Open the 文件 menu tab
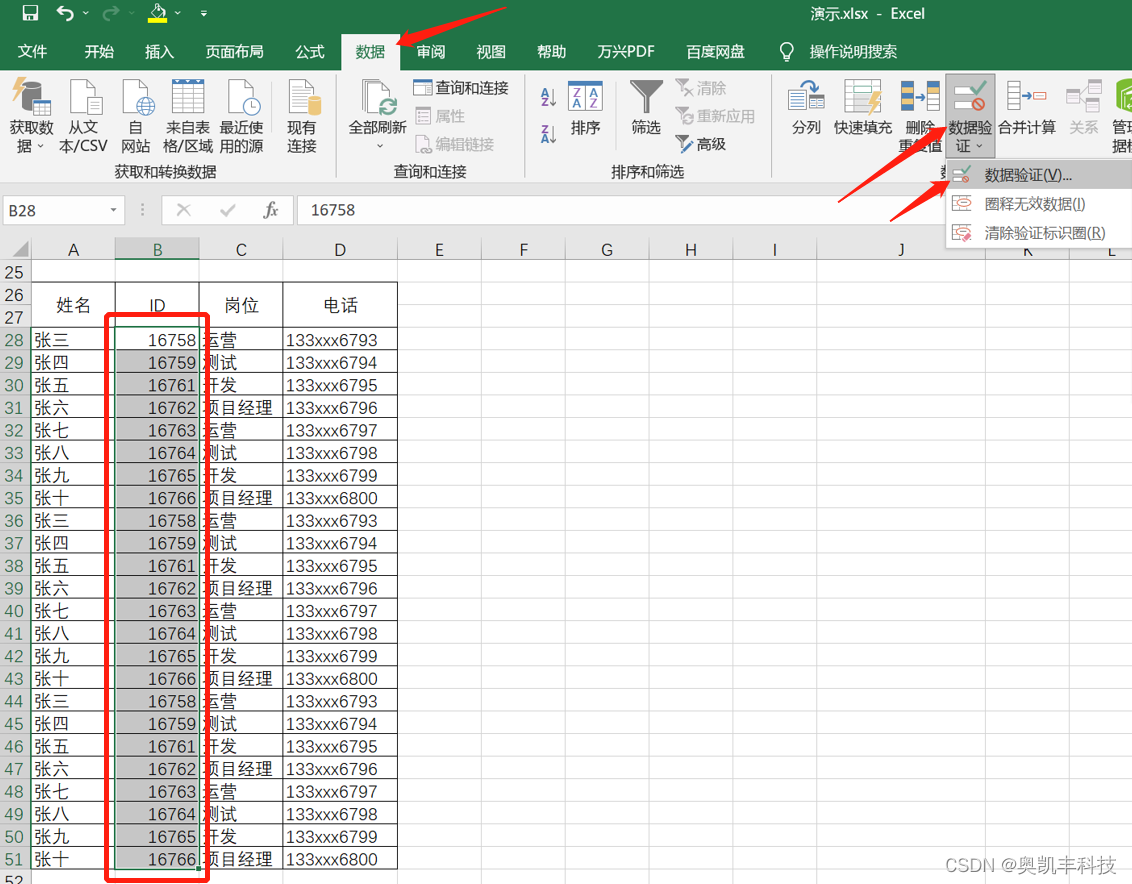Screen dimensions: 1132x884 coord(32,52)
